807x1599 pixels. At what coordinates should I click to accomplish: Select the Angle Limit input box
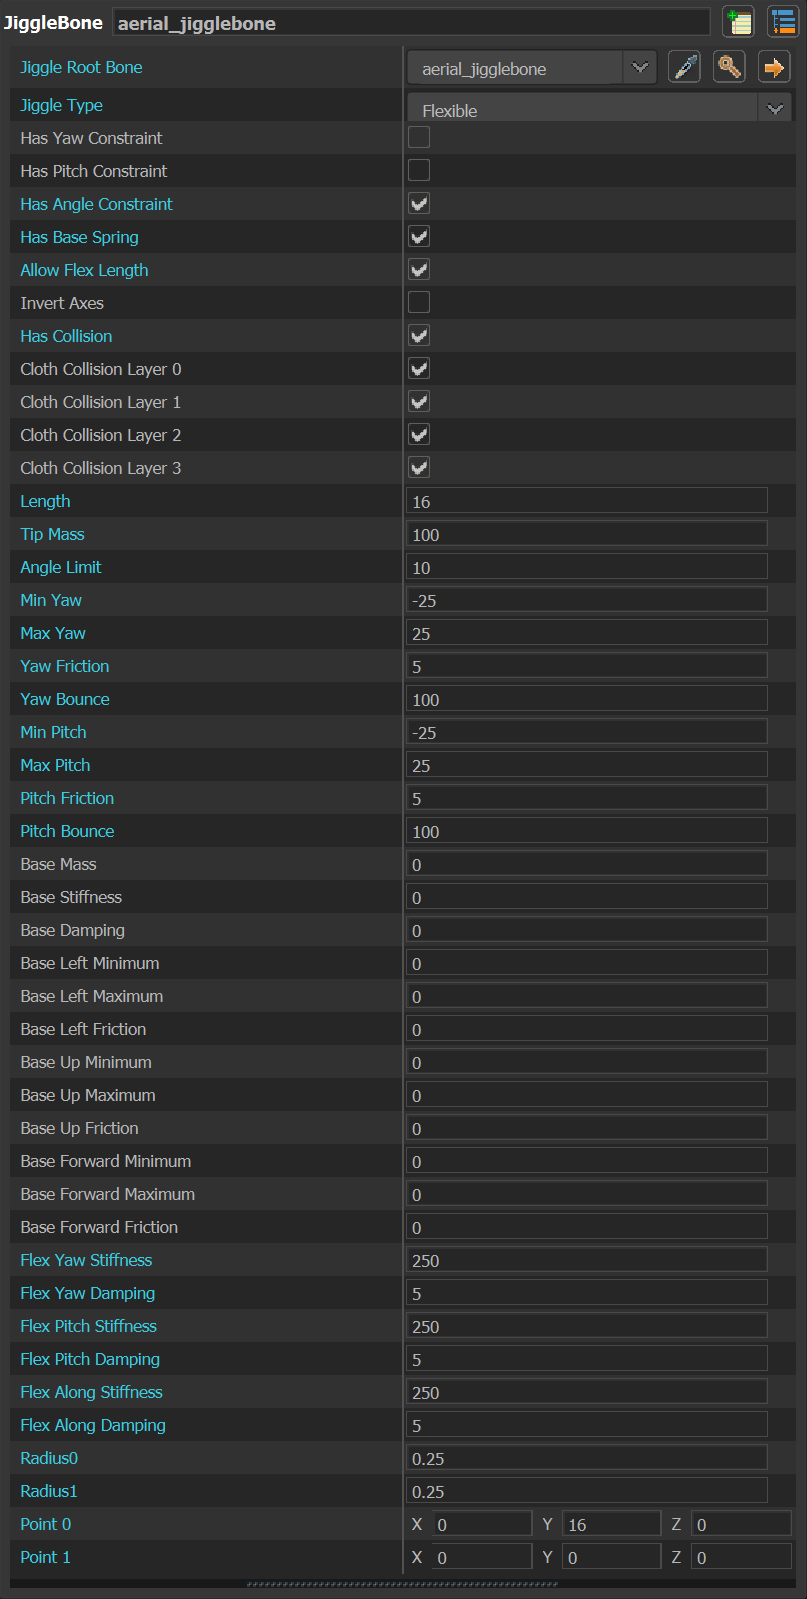click(x=587, y=568)
